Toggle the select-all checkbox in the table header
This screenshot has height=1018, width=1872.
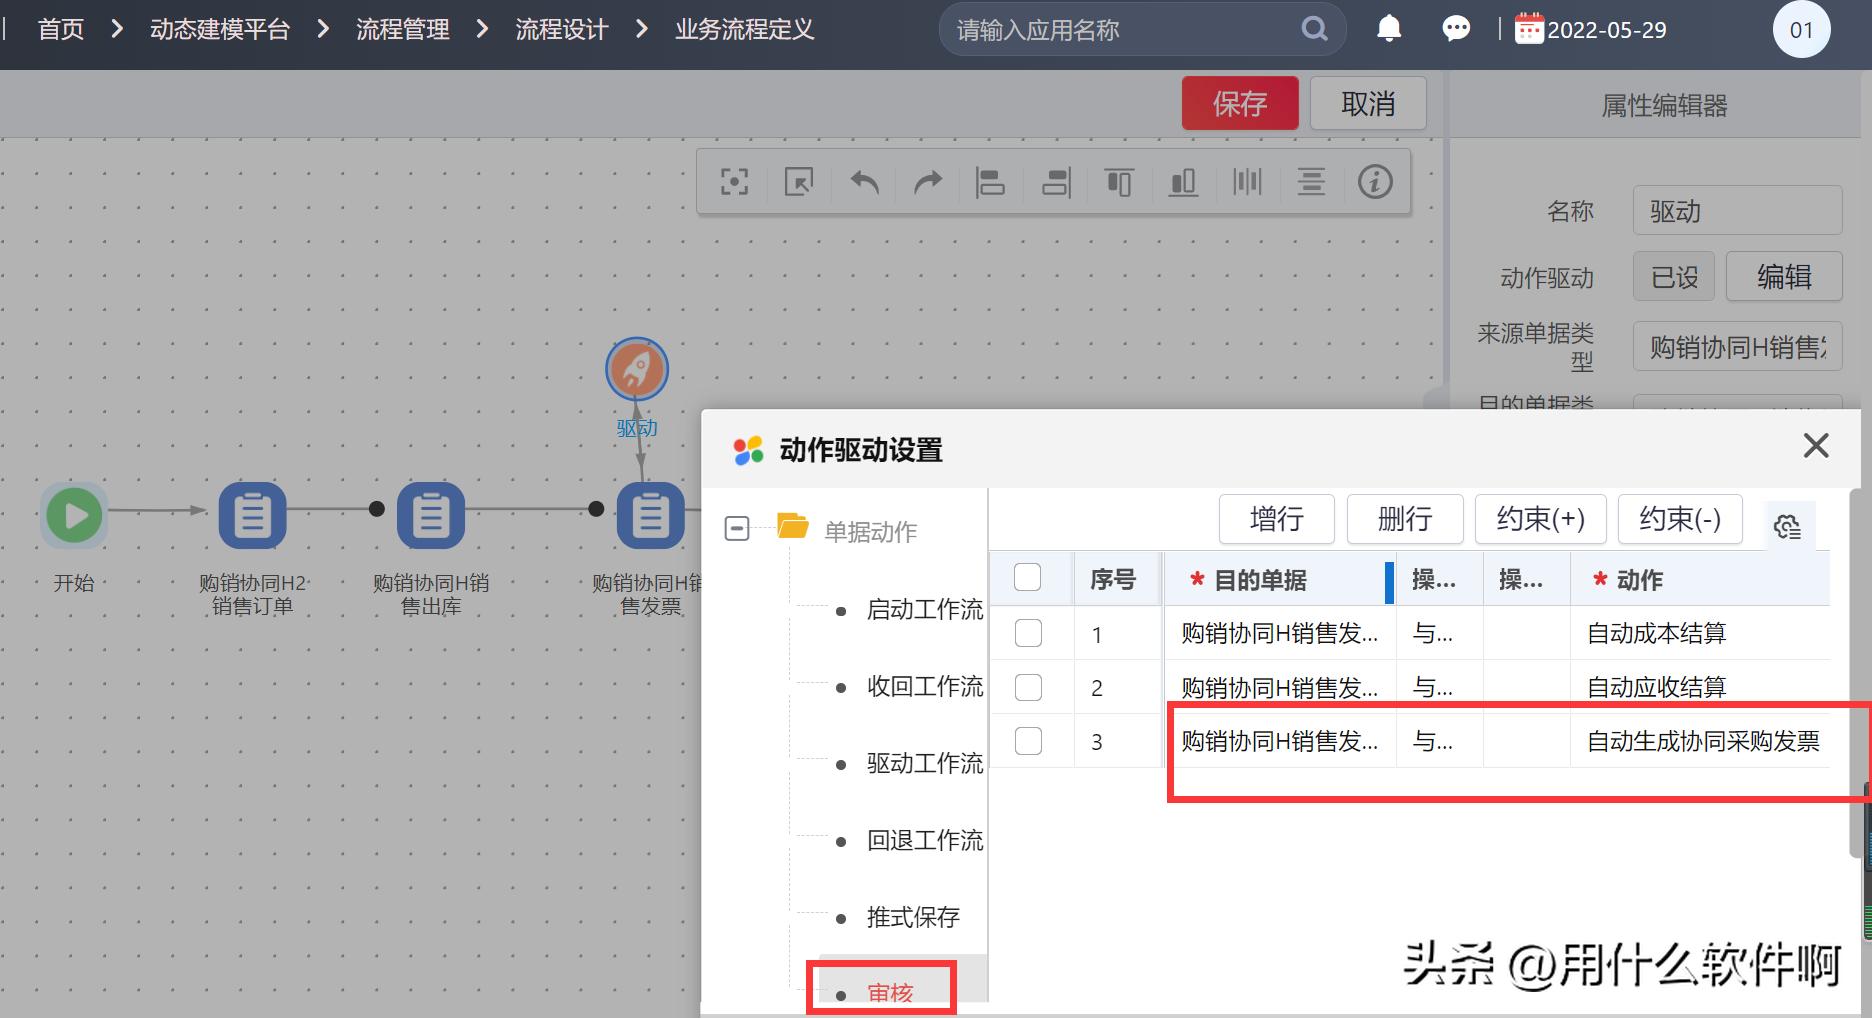(1029, 577)
